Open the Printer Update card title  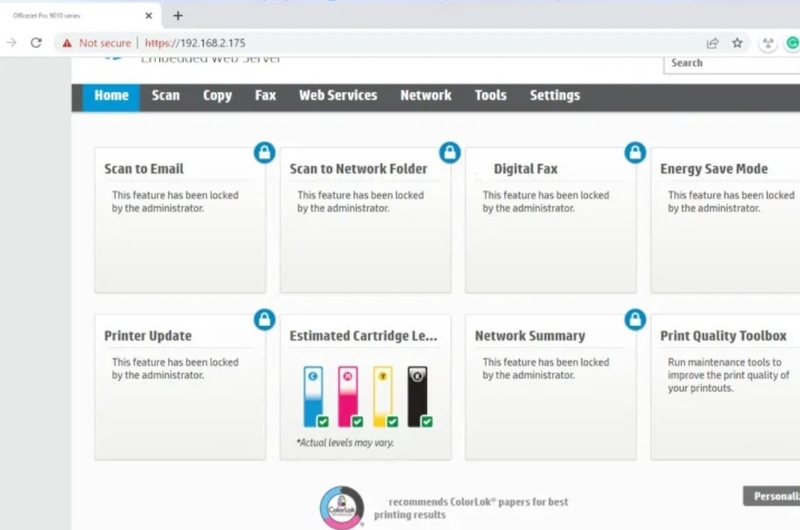148,336
